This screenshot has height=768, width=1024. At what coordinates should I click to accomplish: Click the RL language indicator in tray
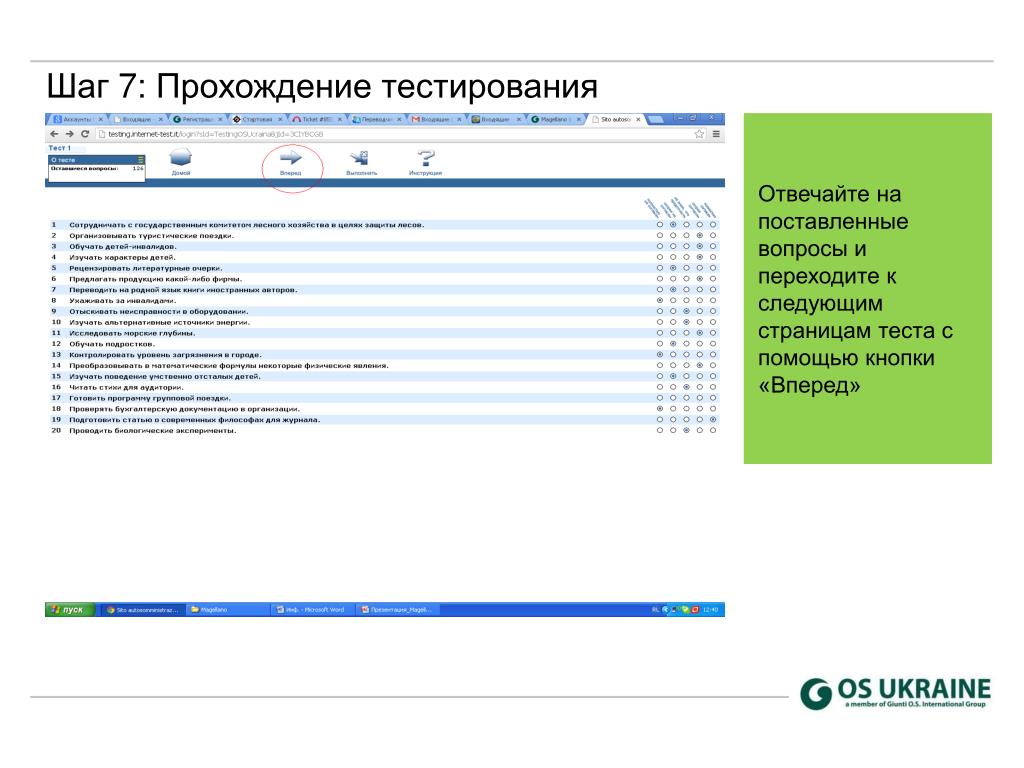tap(655, 609)
